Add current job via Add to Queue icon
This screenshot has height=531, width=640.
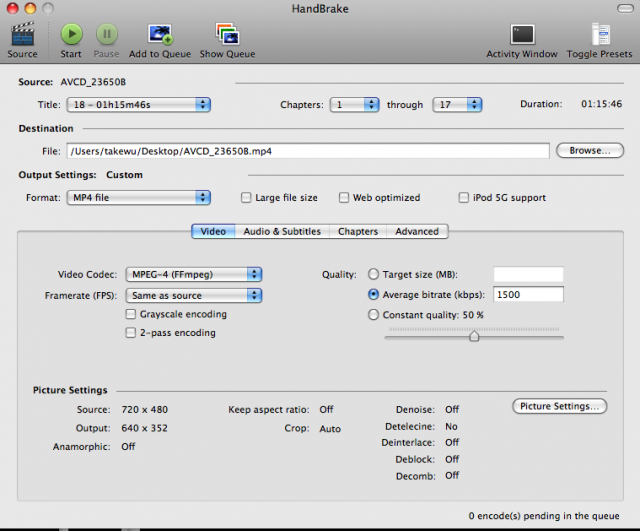click(160, 34)
